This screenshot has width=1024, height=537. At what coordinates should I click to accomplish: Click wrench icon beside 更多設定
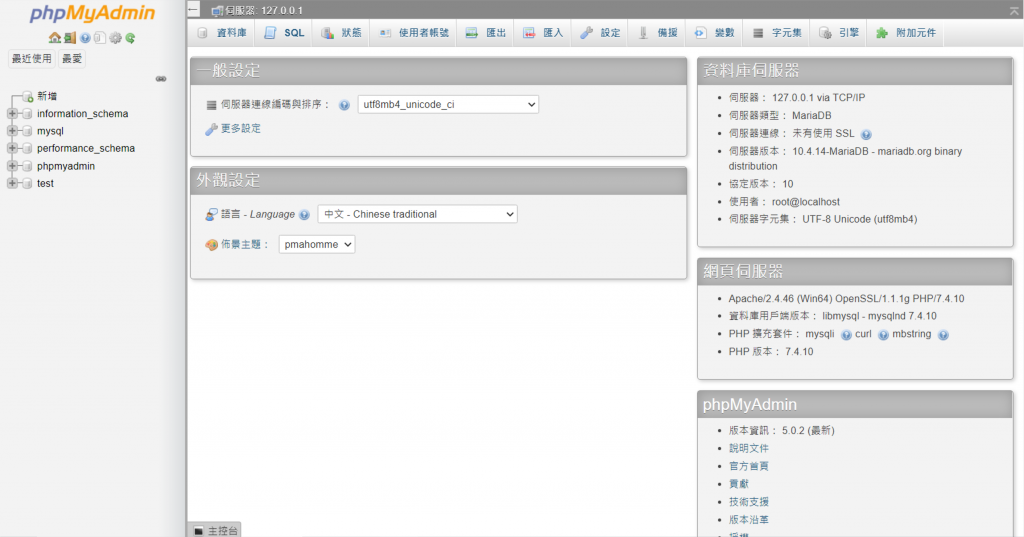(211, 129)
